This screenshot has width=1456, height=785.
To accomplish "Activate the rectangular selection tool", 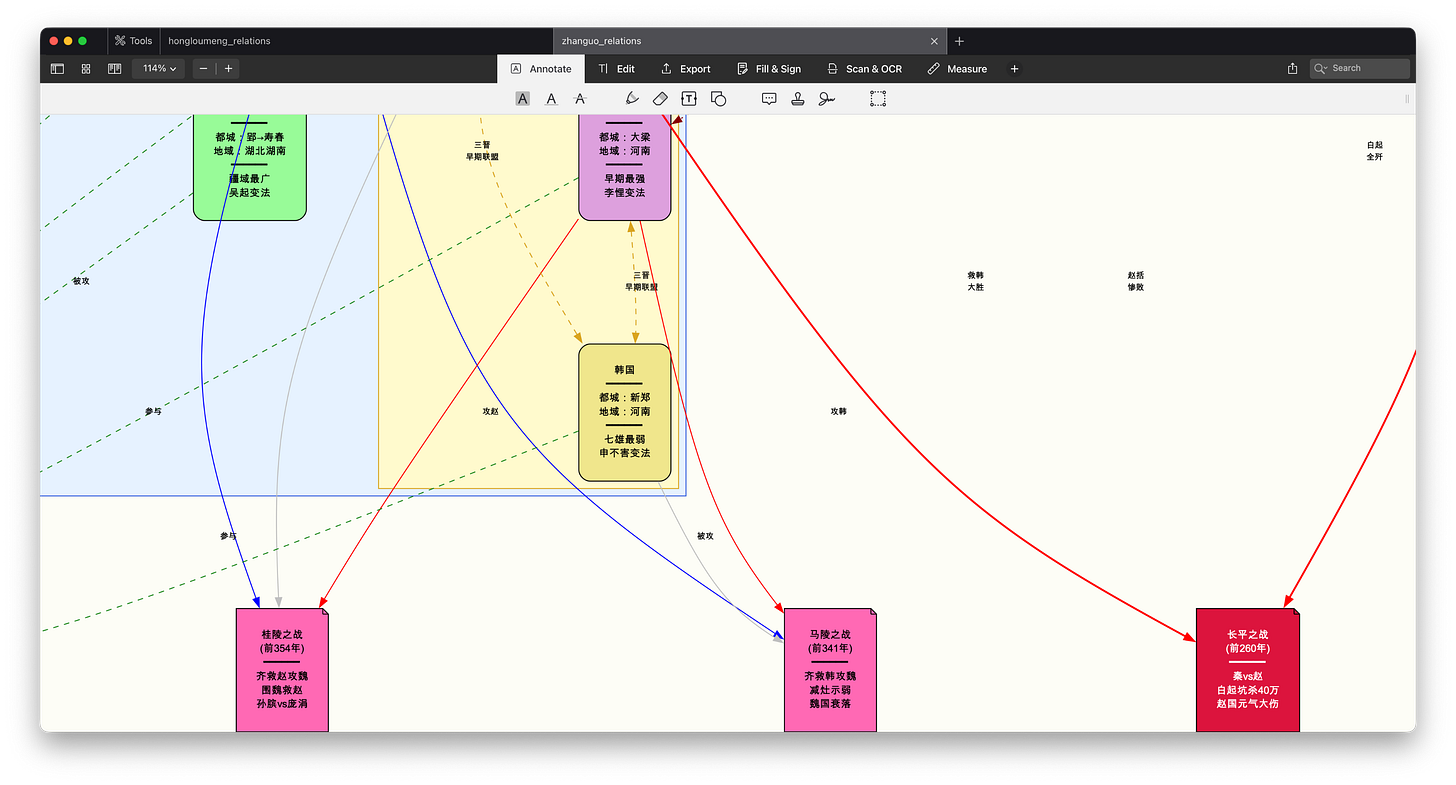I will coord(878,98).
